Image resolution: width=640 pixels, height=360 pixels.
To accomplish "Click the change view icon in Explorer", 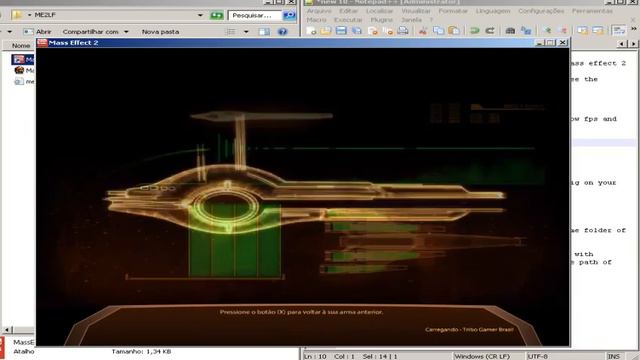I will pos(231,31).
